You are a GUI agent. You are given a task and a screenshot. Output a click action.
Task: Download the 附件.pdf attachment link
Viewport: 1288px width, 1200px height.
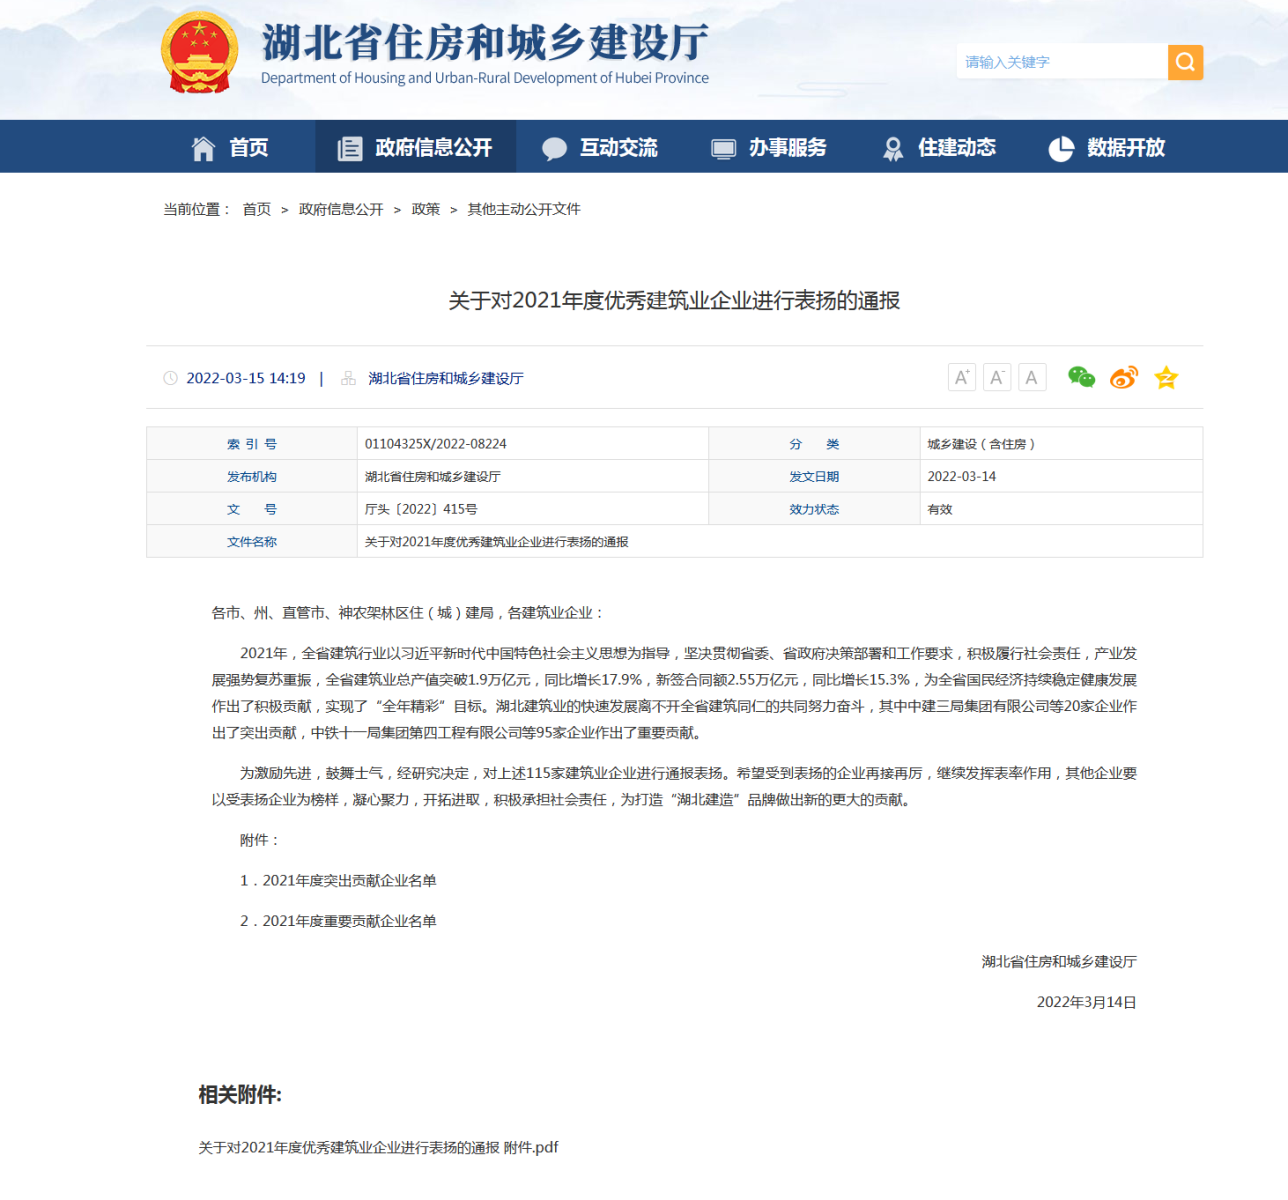378,1147
